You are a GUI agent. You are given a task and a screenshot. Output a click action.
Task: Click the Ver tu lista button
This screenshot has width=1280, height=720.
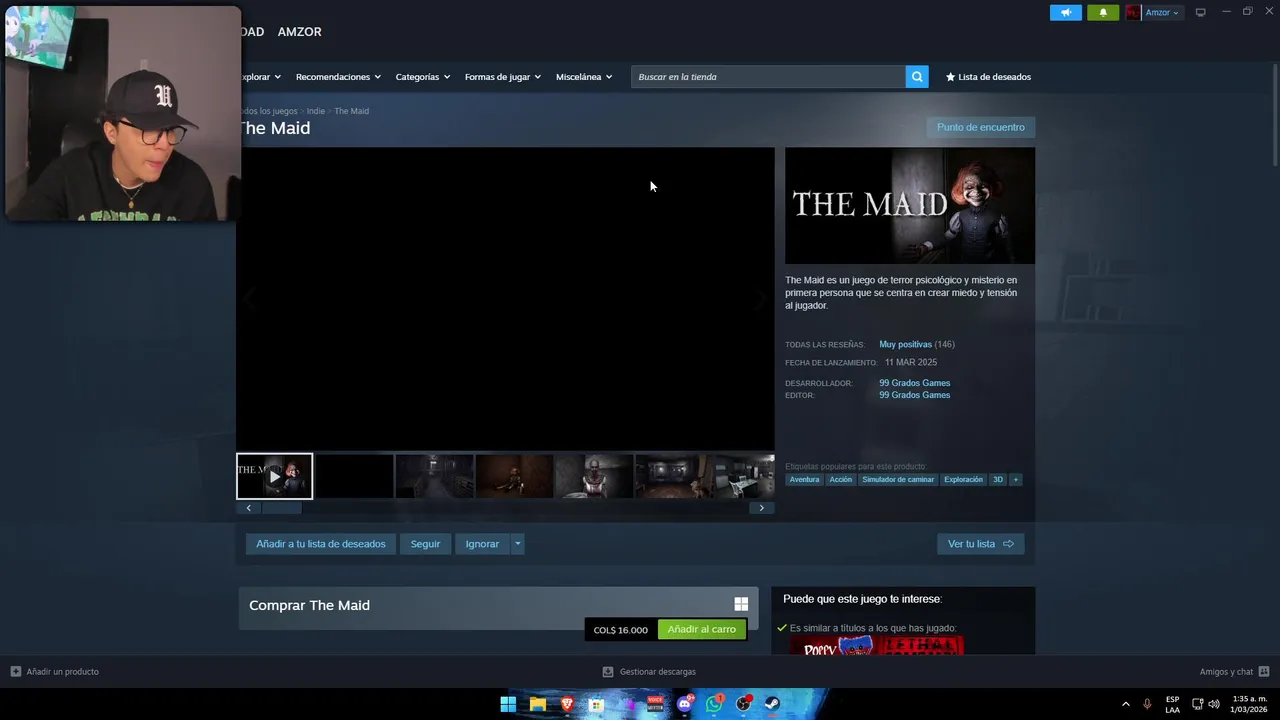tap(980, 544)
